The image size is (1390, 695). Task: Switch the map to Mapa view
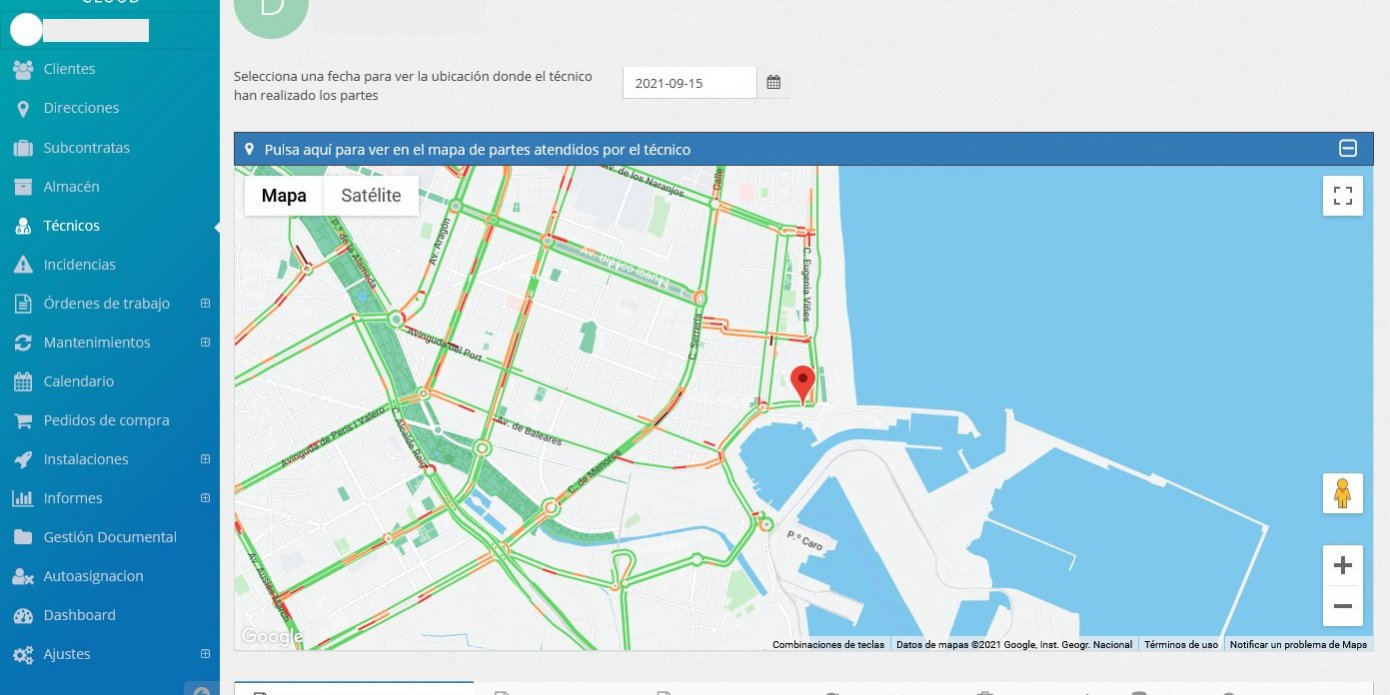coord(283,195)
